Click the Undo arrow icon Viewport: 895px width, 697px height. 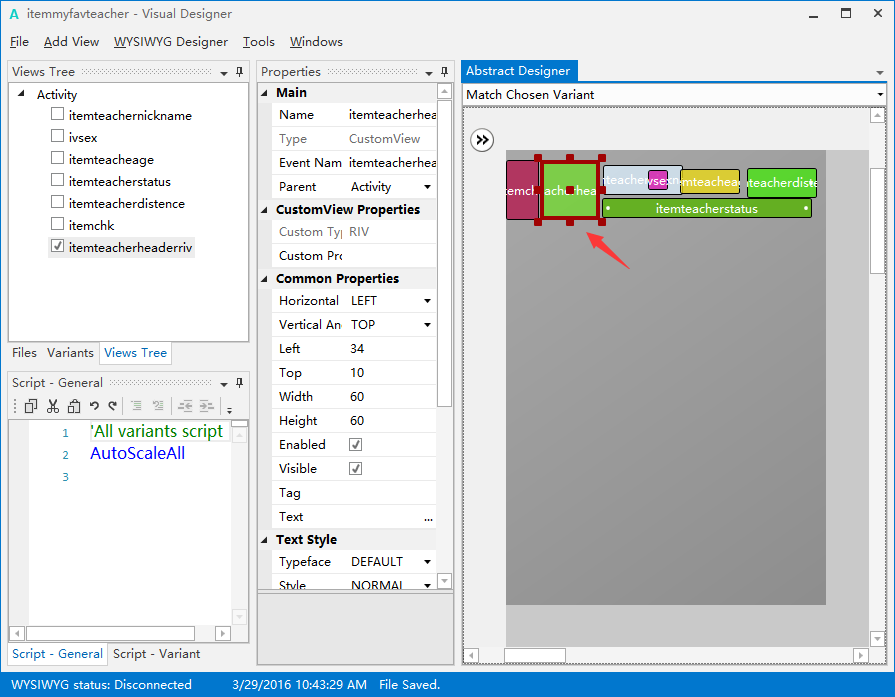(95, 406)
